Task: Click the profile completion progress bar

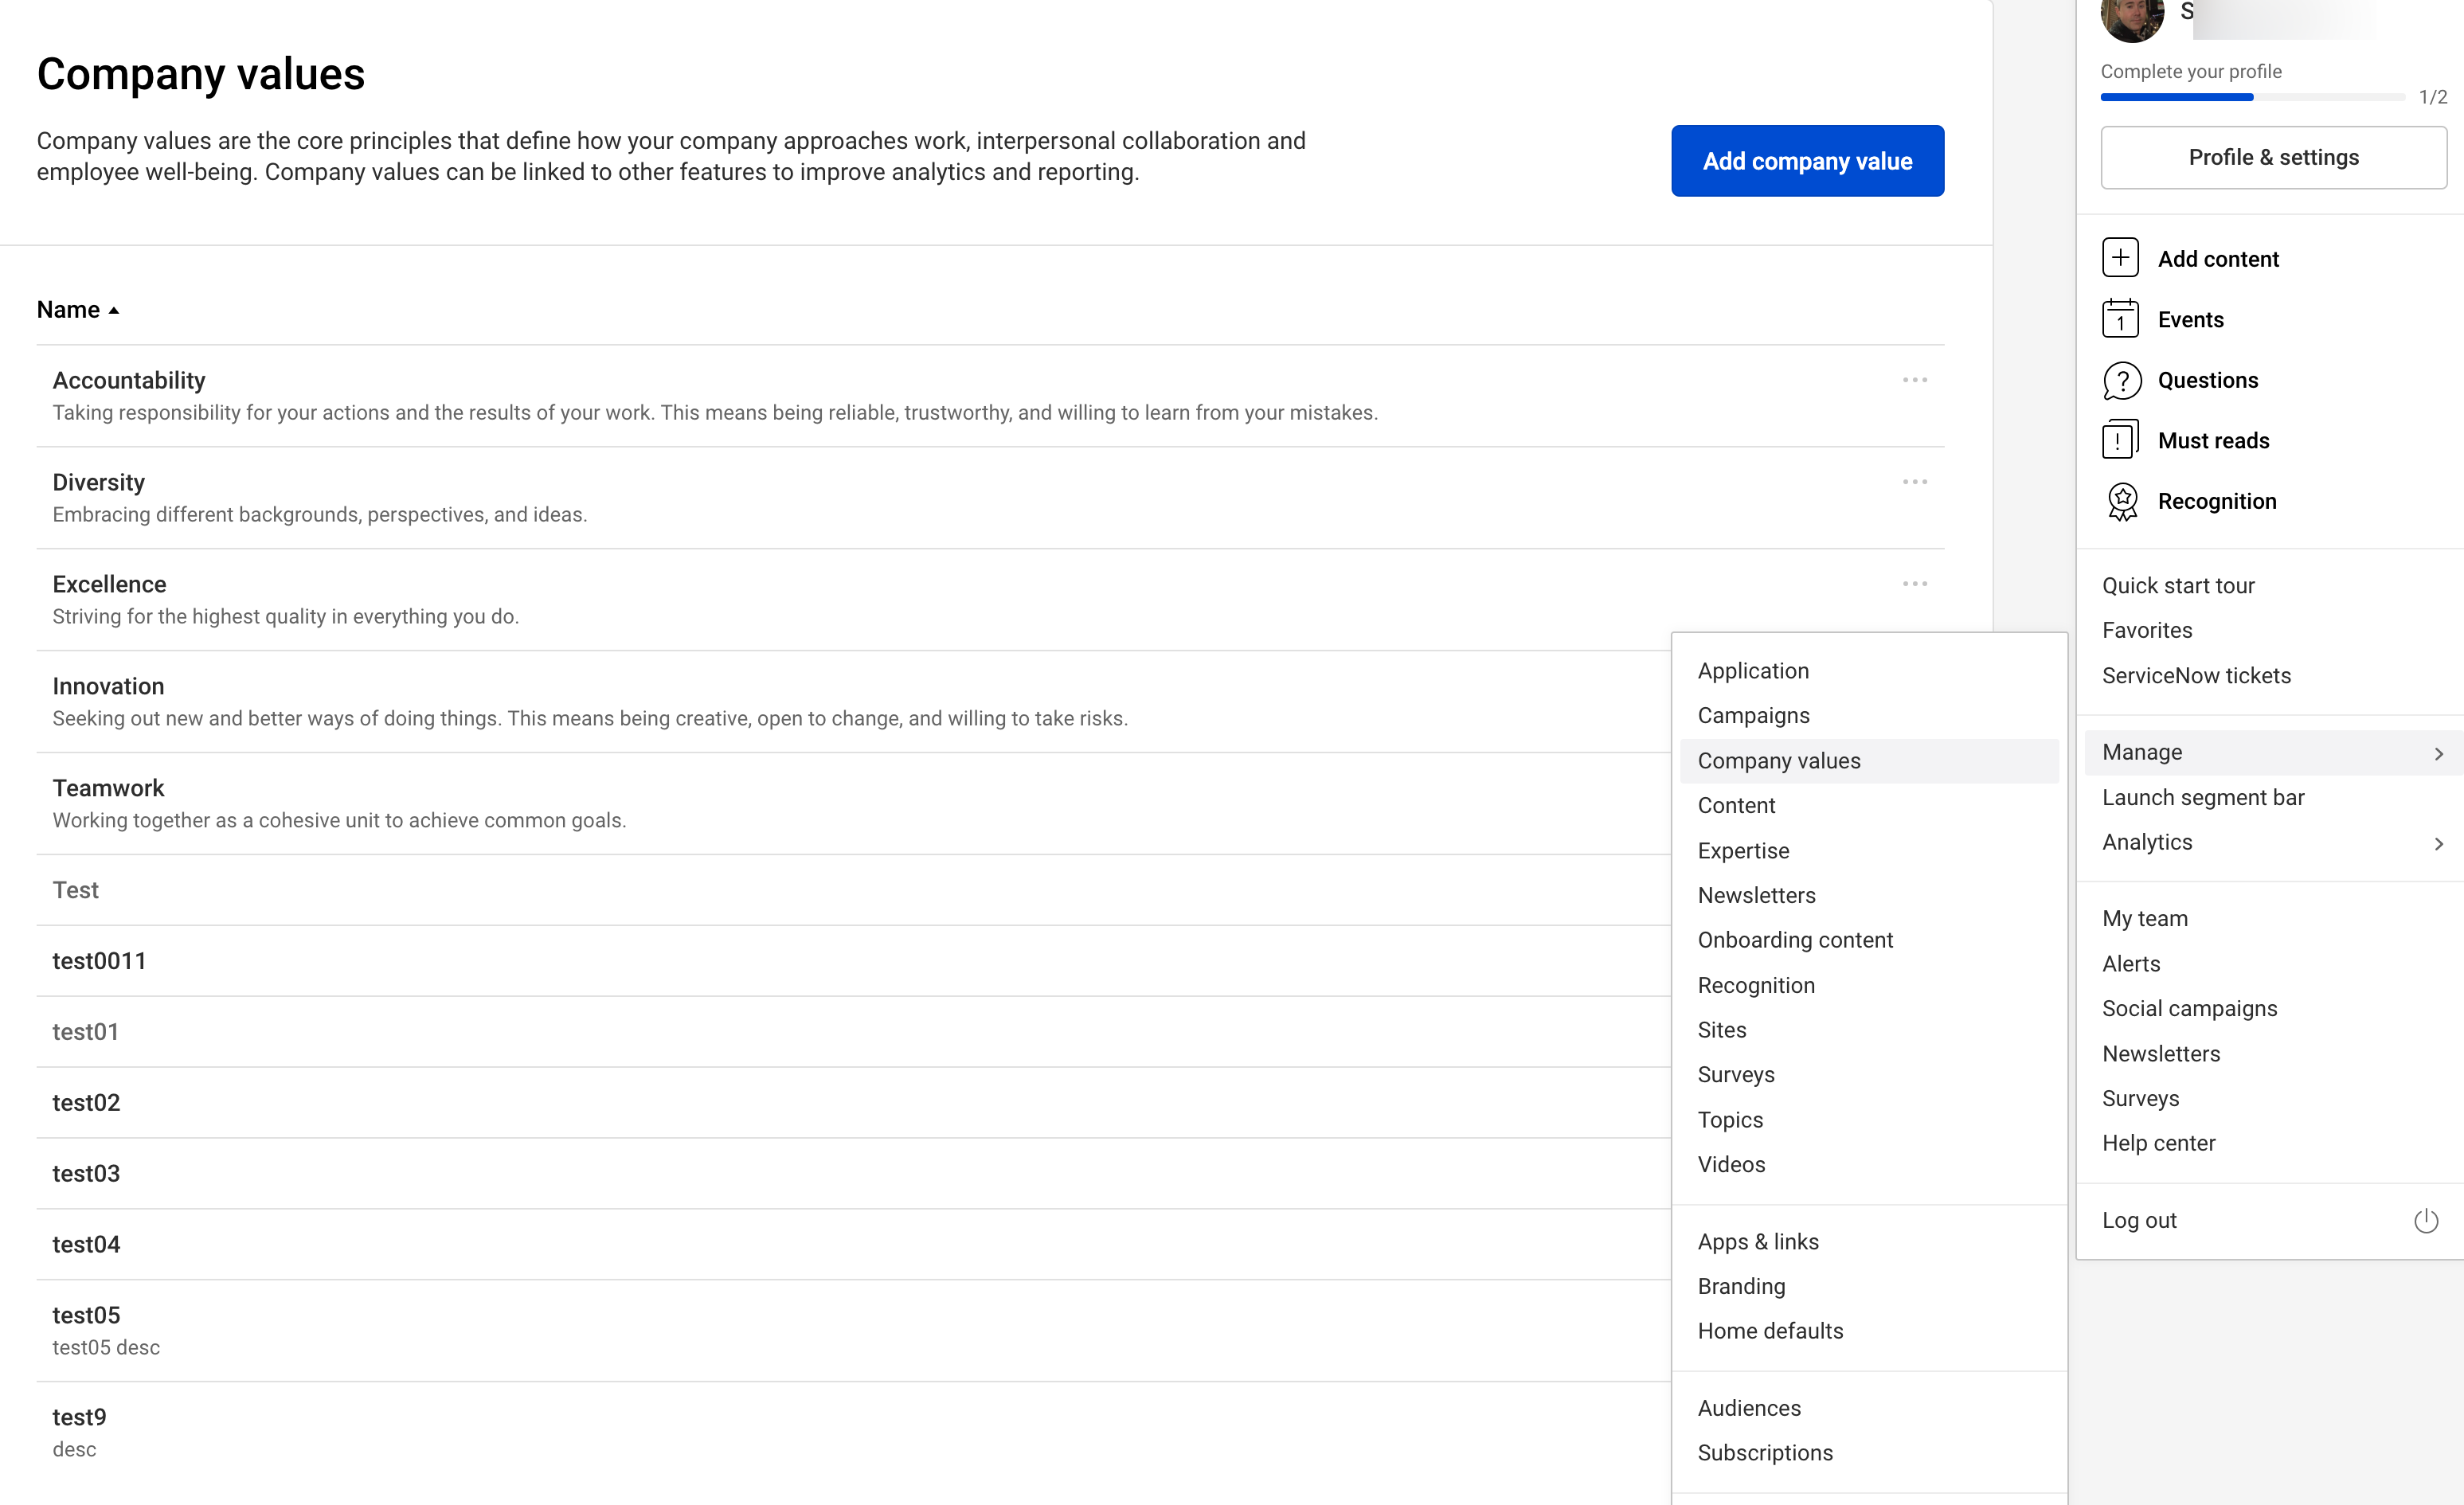Action: point(2252,97)
